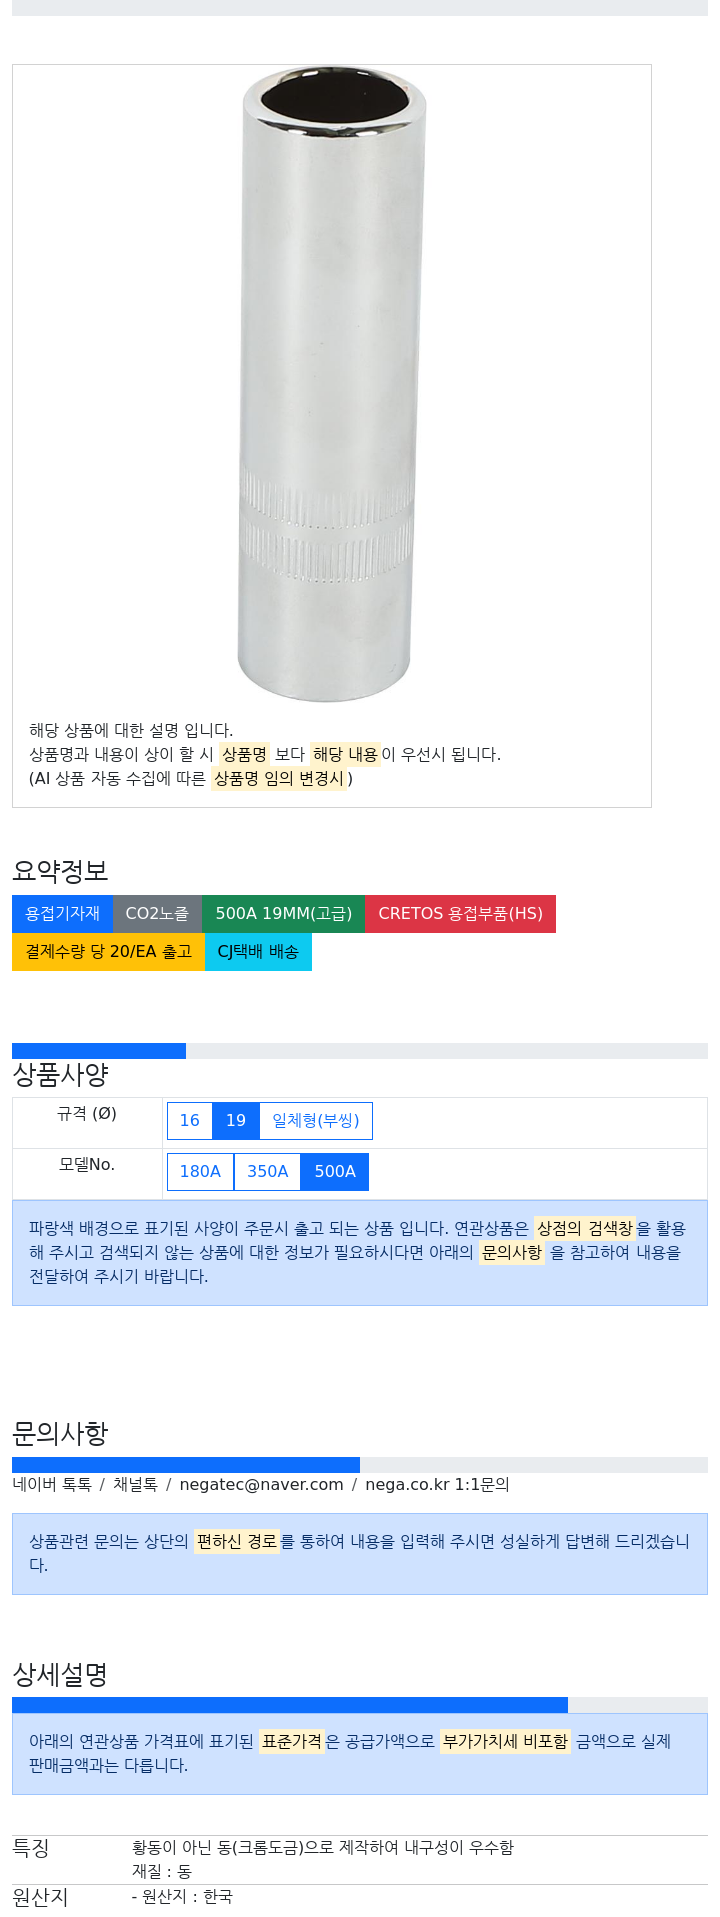Click the 결제수량 당 20/EA 출고 yellow tag

tap(108, 952)
